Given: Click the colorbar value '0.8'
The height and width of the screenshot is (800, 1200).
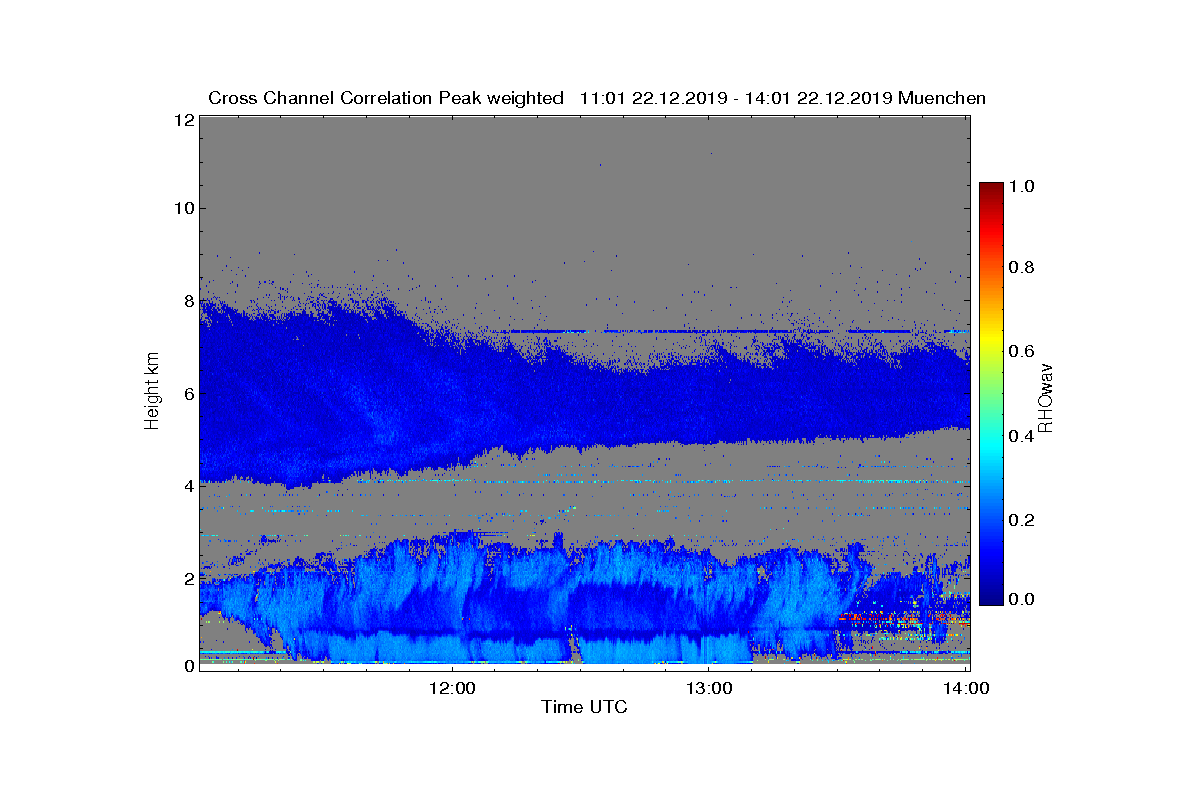Looking at the screenshot, I should click(x=1022, y=268).
